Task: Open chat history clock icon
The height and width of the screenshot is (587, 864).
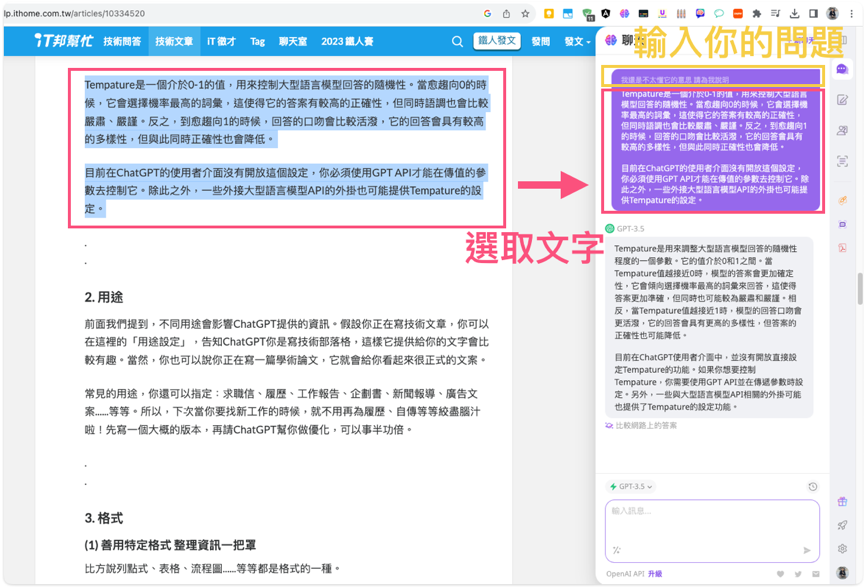Action: (x=812, y=487)
